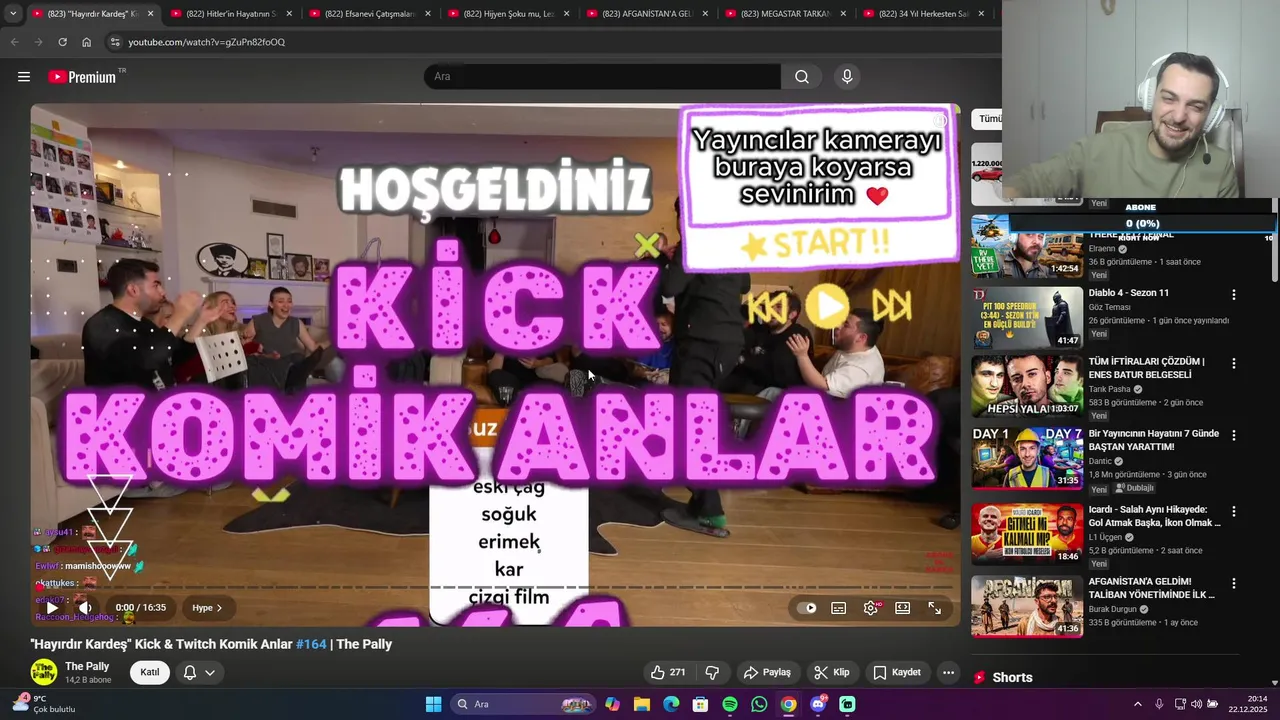This screenshot has height=720, width=1280.
Task: Click Dantic channel name
Action: [1100, 461]
